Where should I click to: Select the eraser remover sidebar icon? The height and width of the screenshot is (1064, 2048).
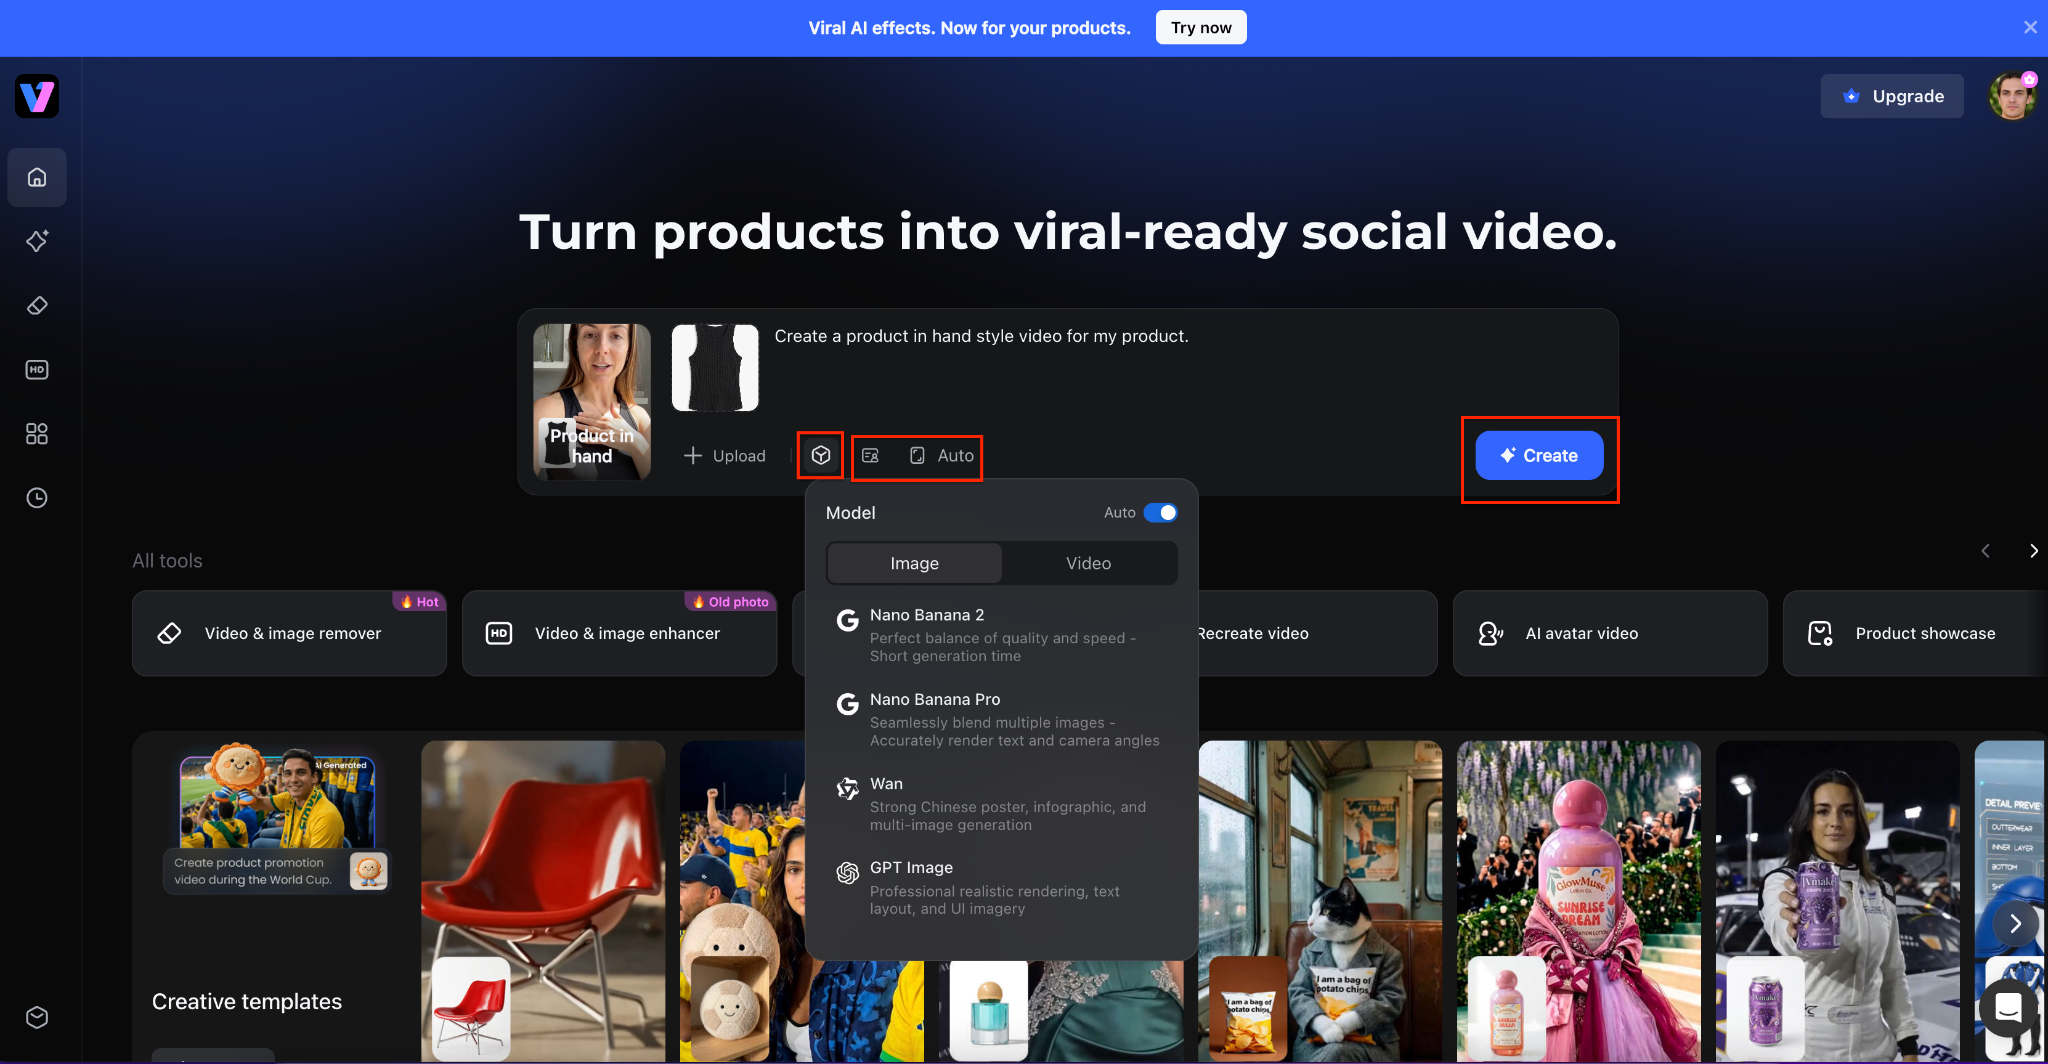click(37, 305)
